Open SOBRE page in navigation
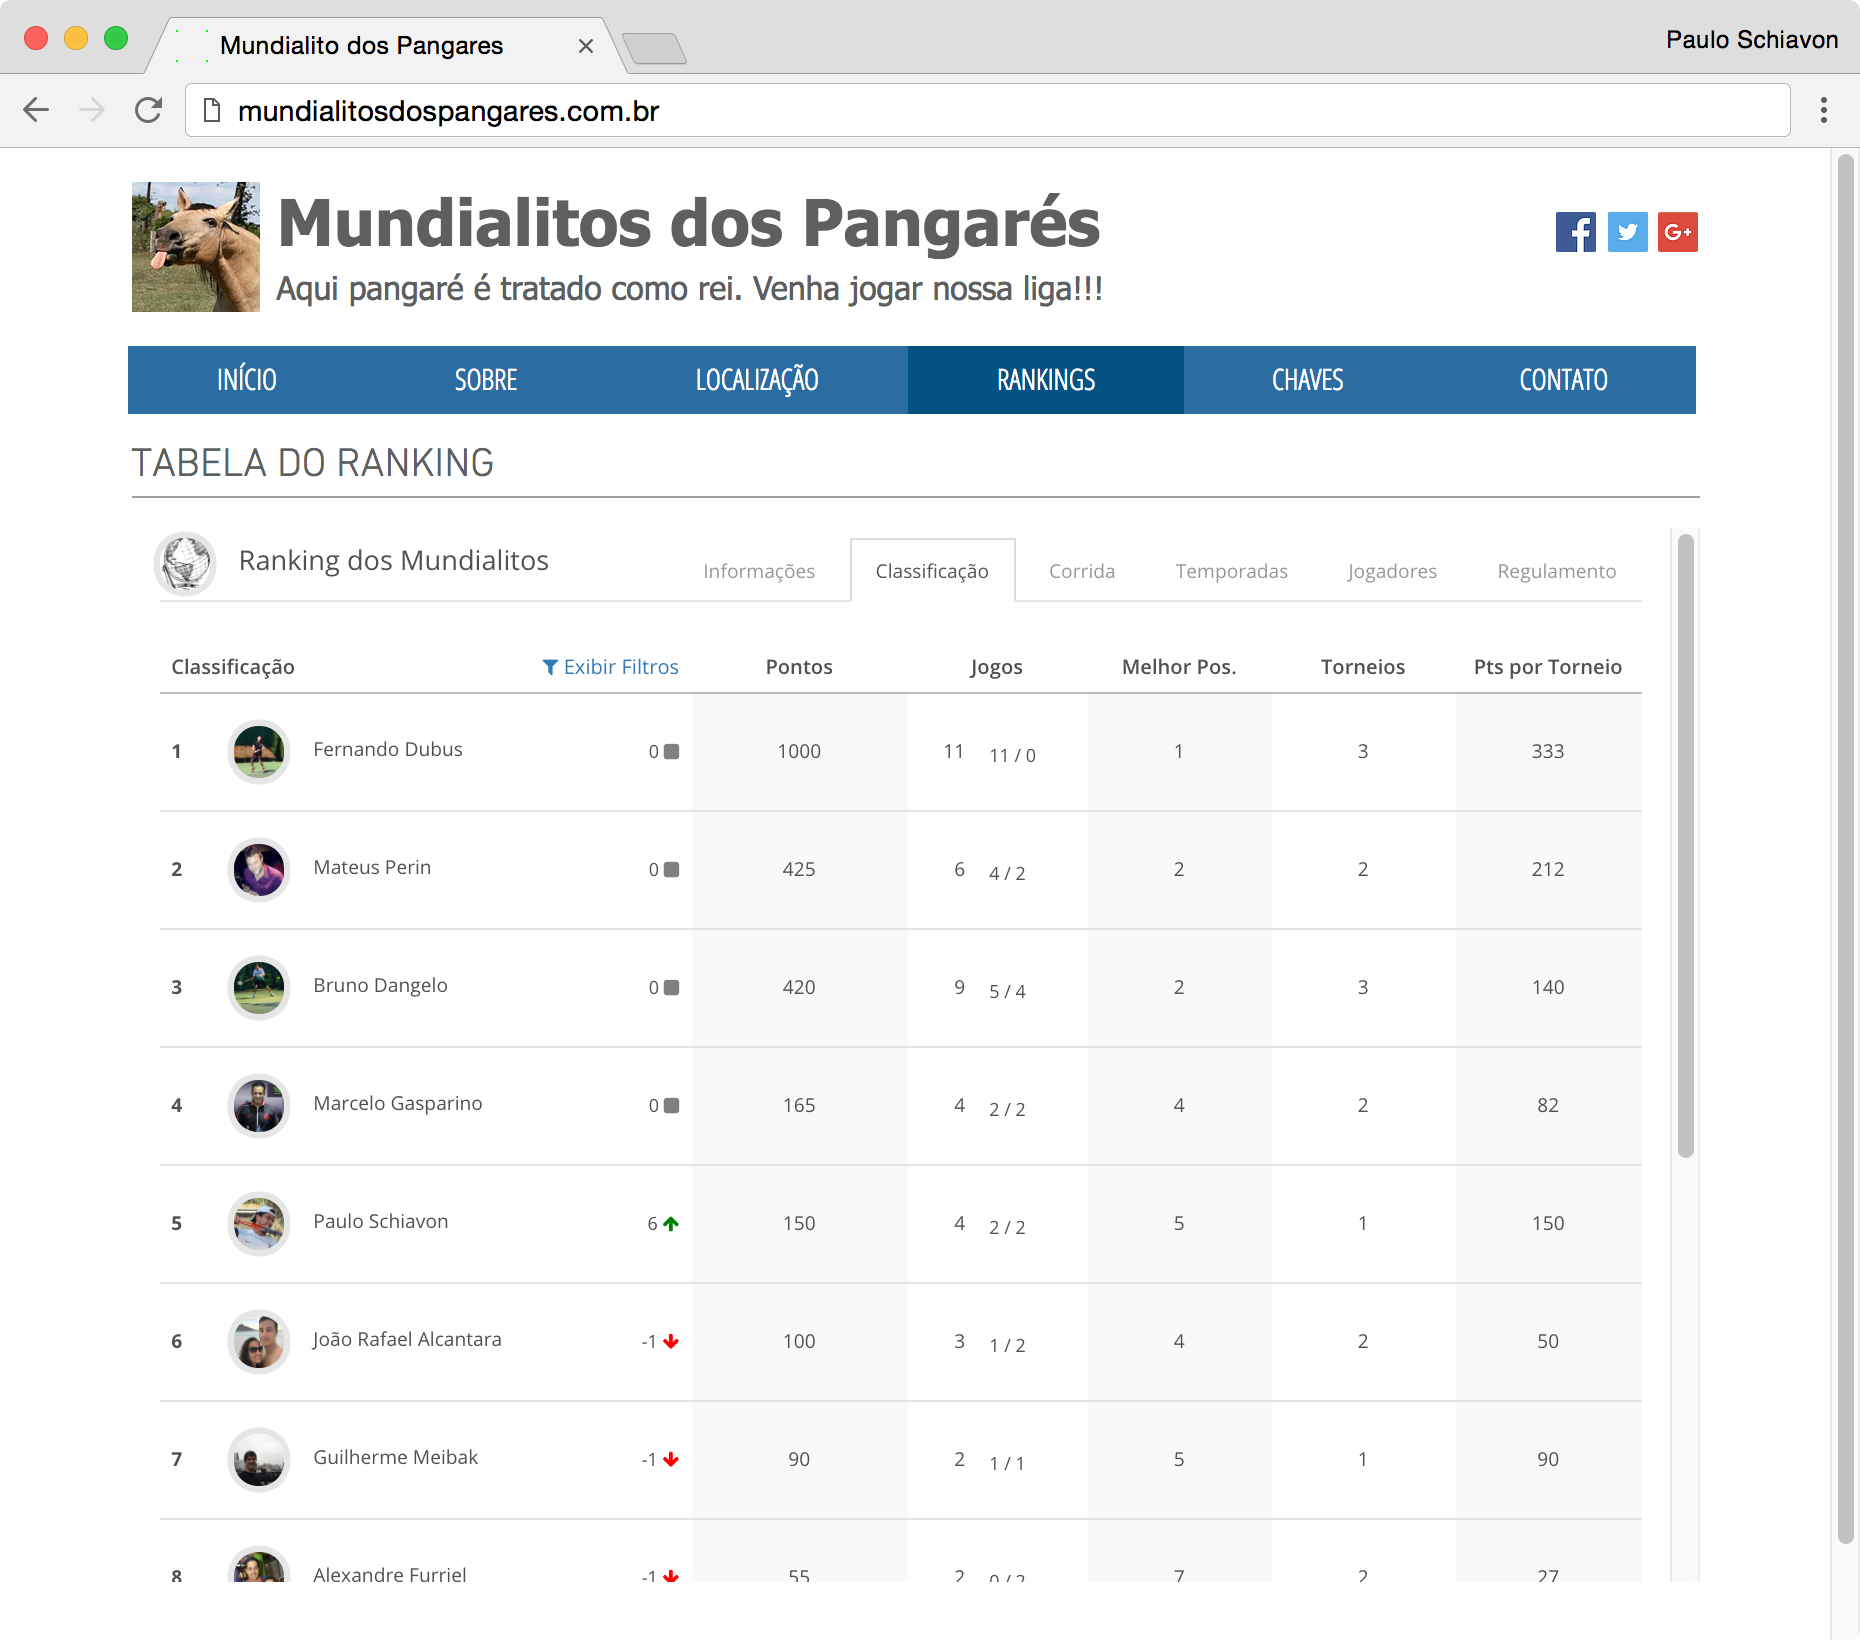 point(486,380)
